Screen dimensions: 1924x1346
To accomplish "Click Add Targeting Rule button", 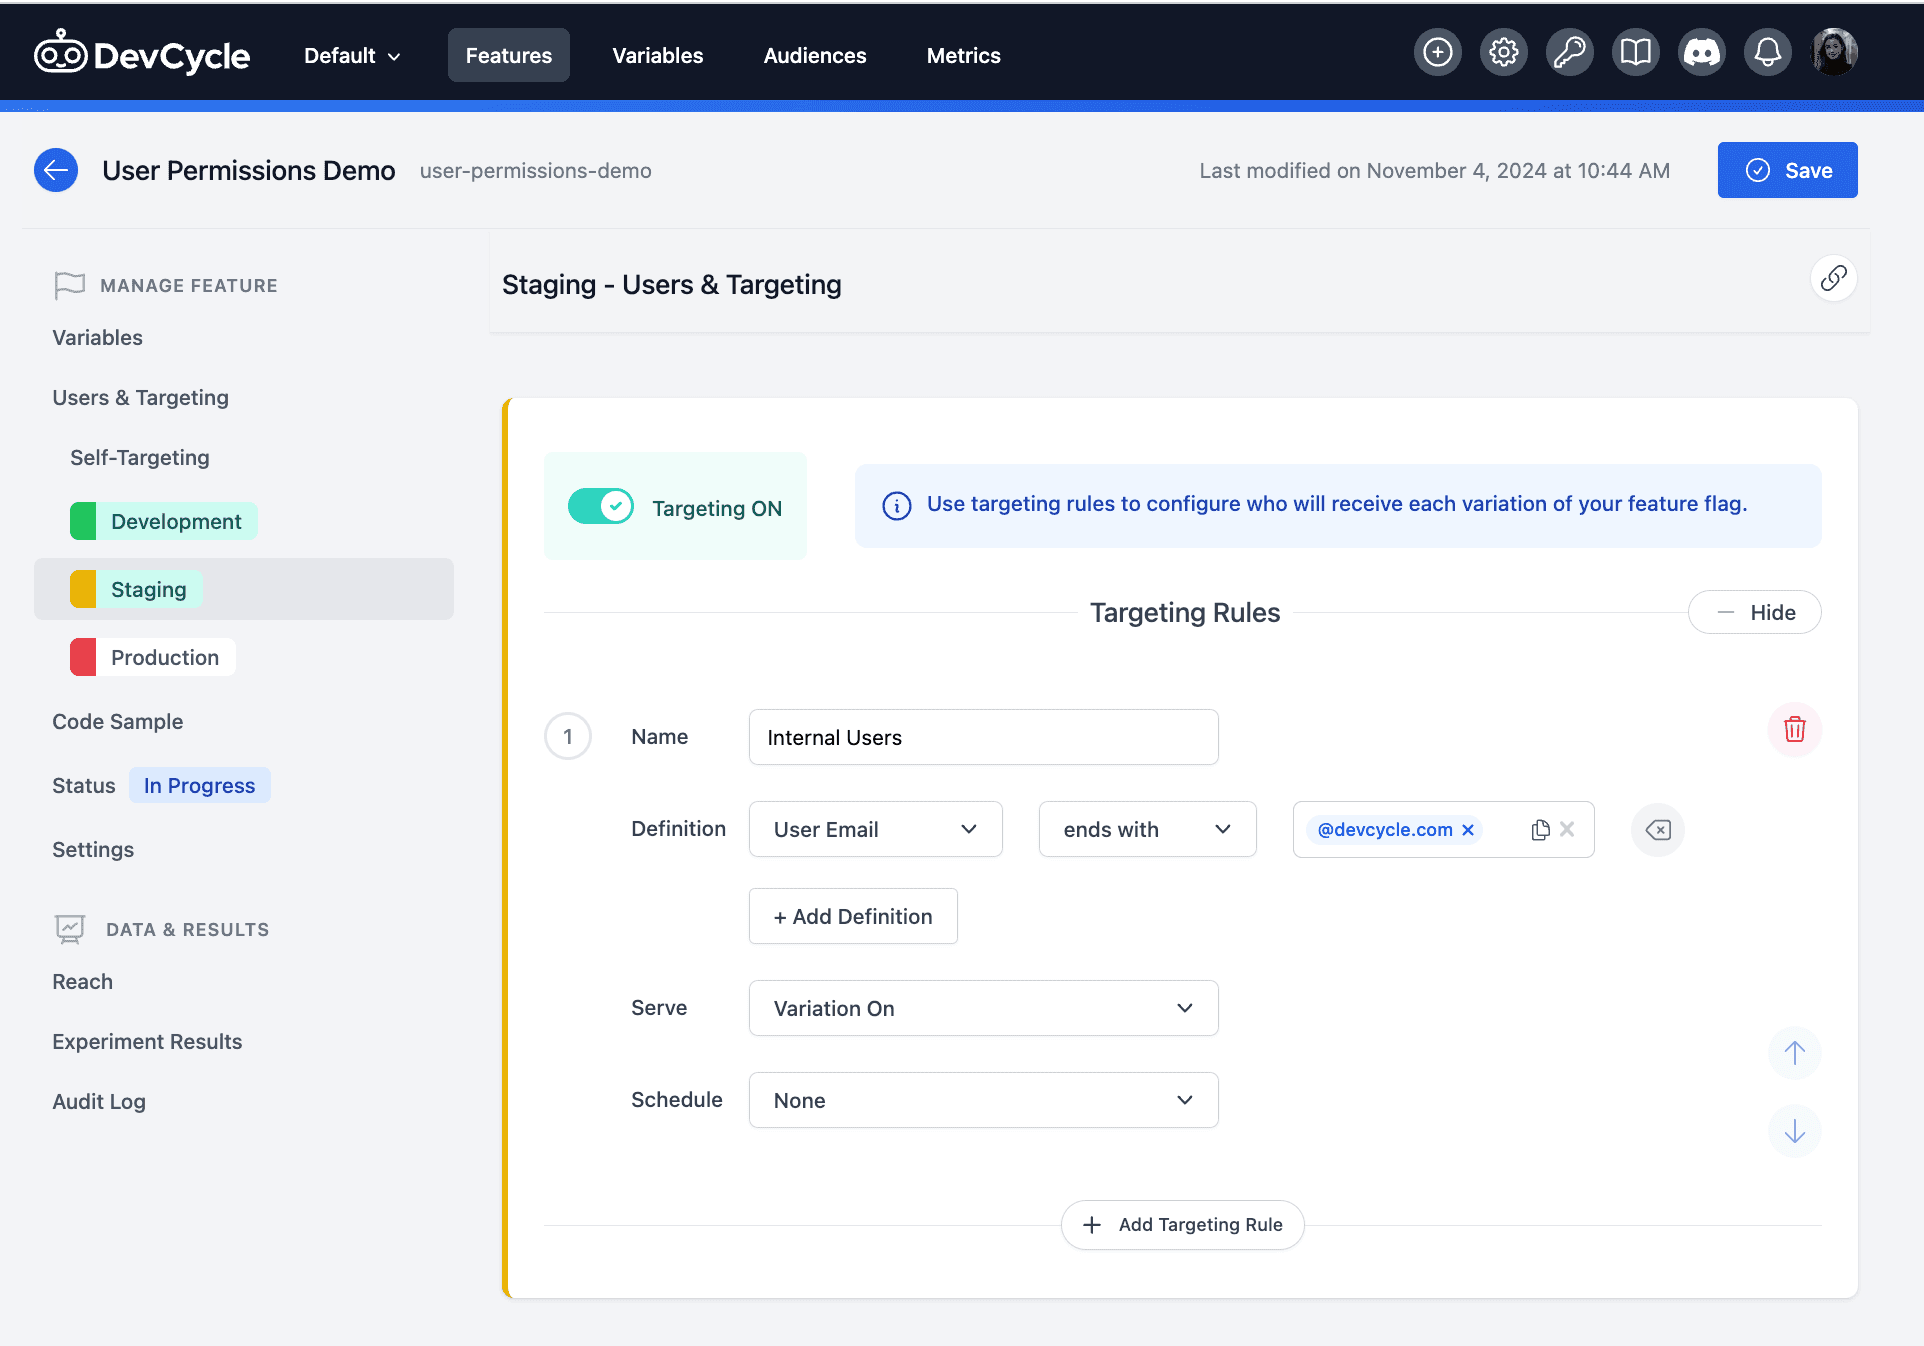I will 1181,1225.
